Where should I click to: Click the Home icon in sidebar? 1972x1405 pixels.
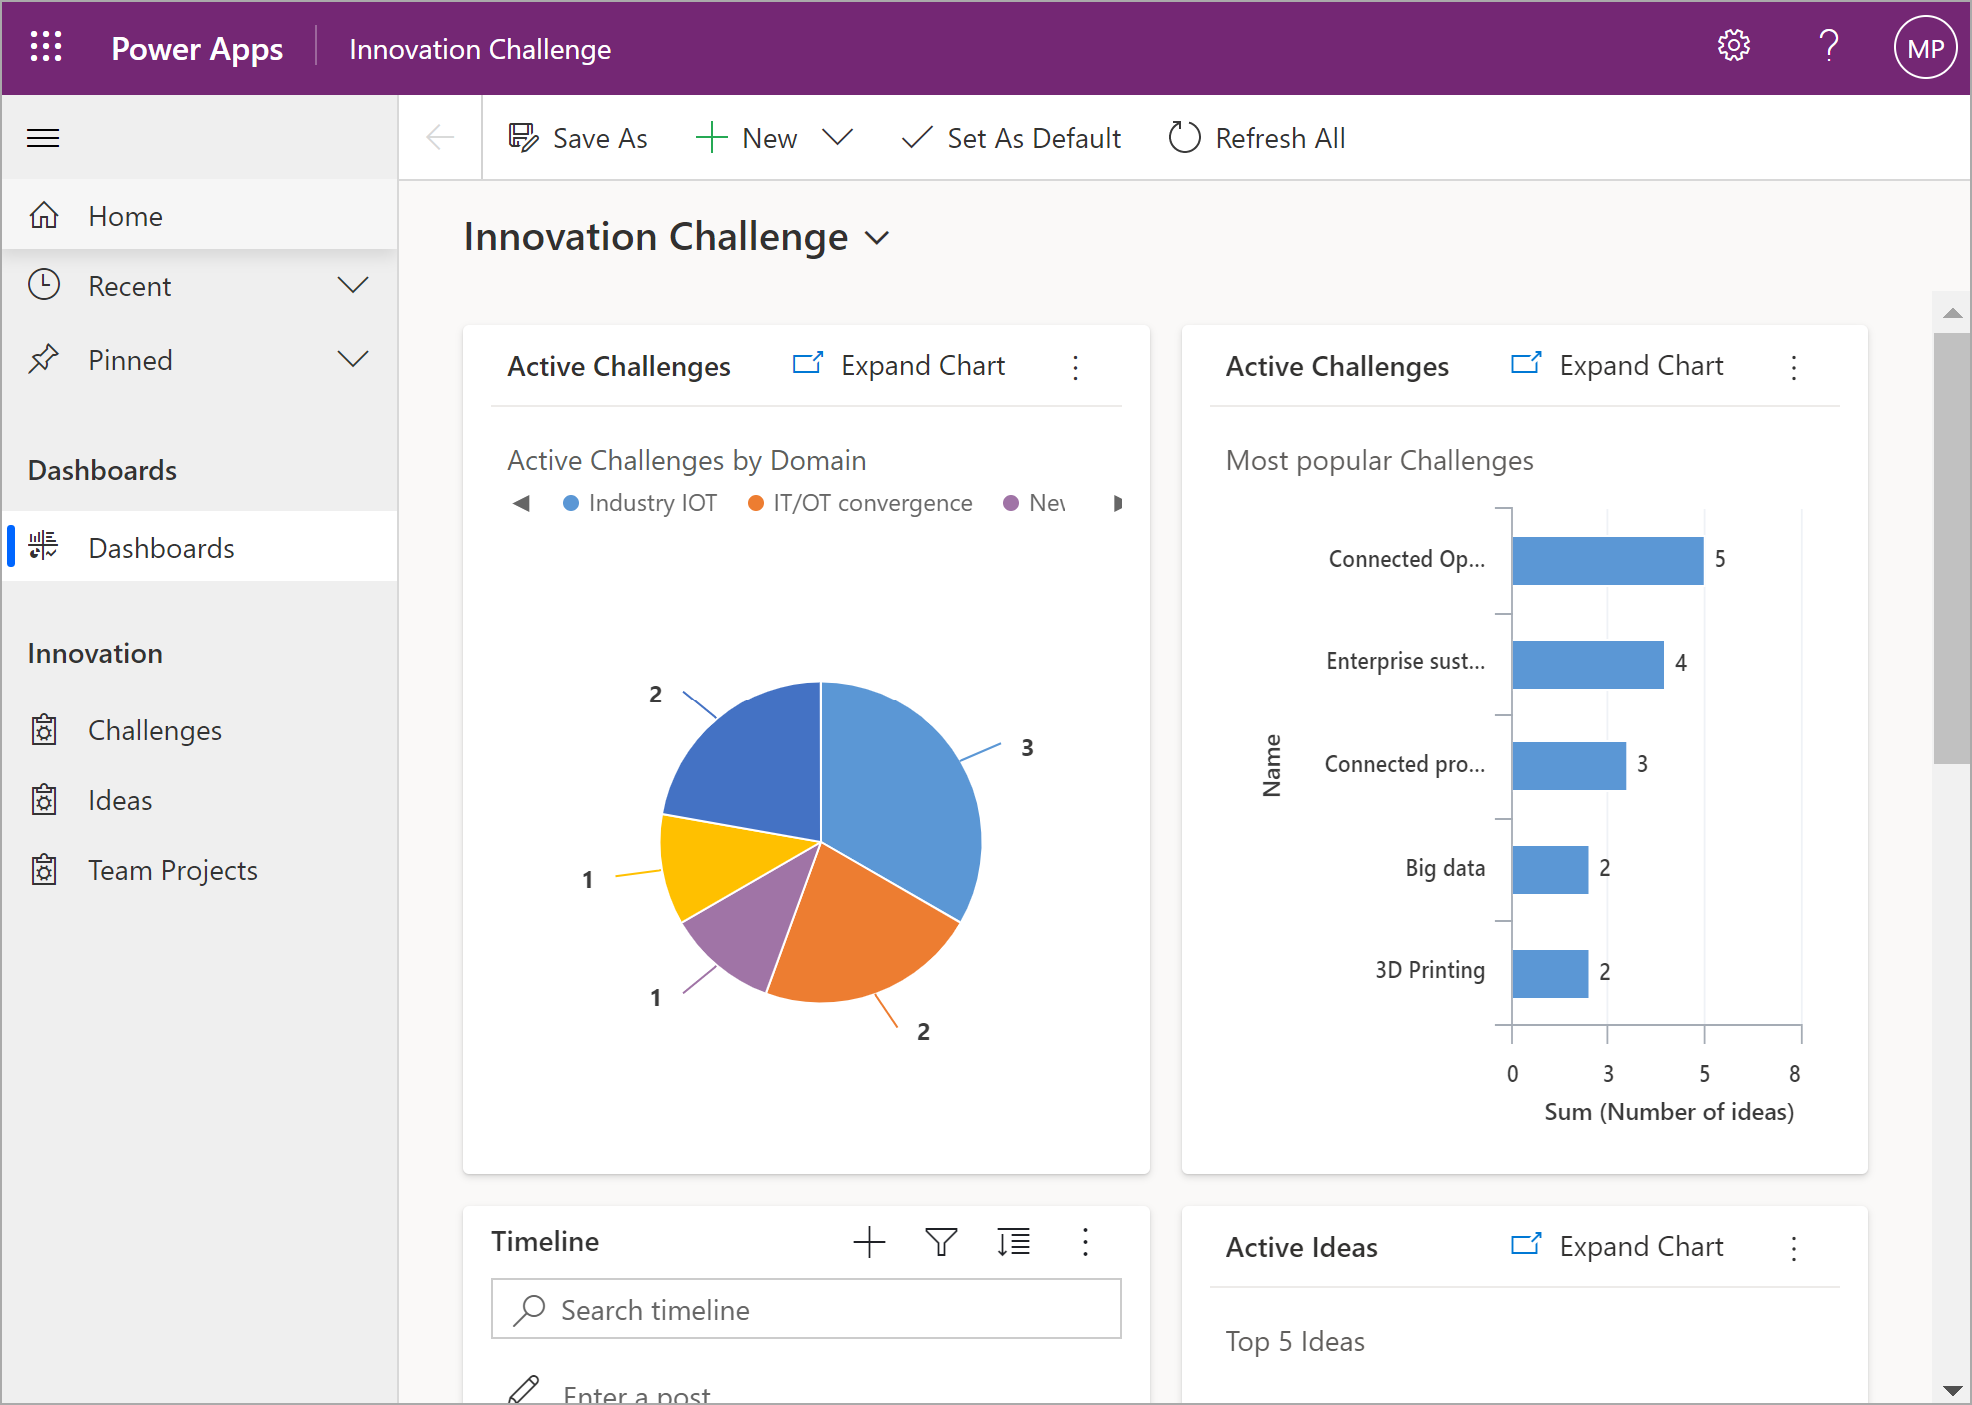pyautogui.click(x=47, y=214)
